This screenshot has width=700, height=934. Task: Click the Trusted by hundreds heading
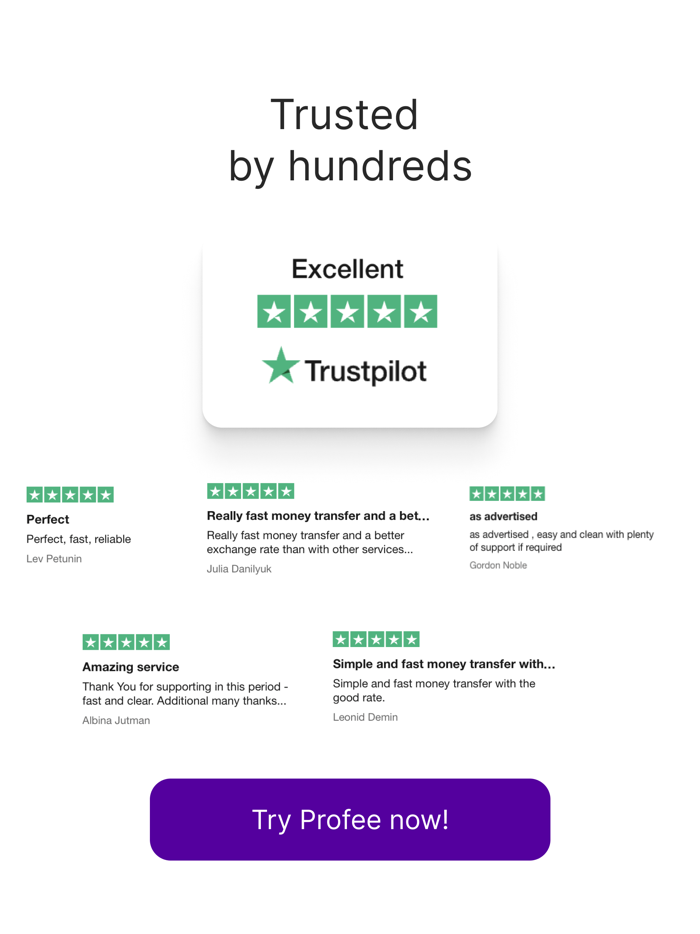pos(349,140)
